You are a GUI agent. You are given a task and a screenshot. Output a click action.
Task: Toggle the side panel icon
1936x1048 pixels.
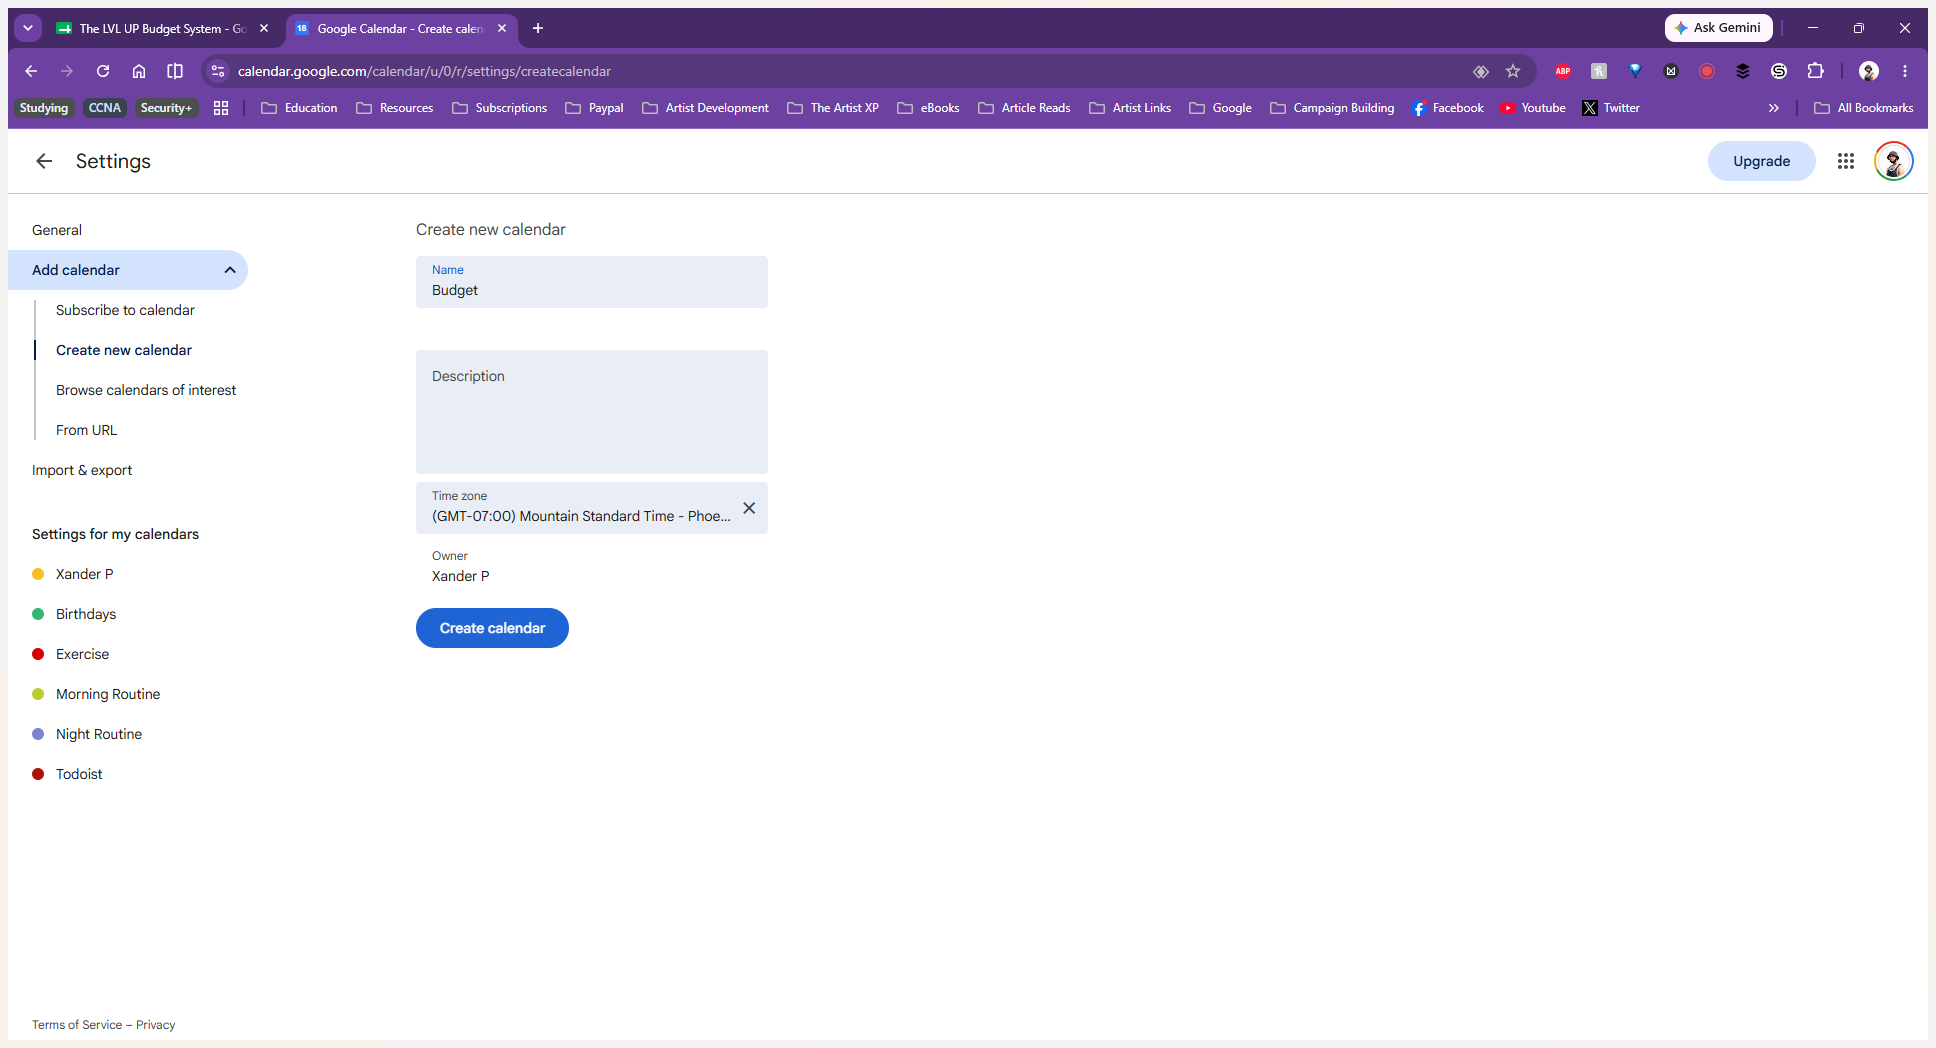pyautogui.click(x=175, y=71)
